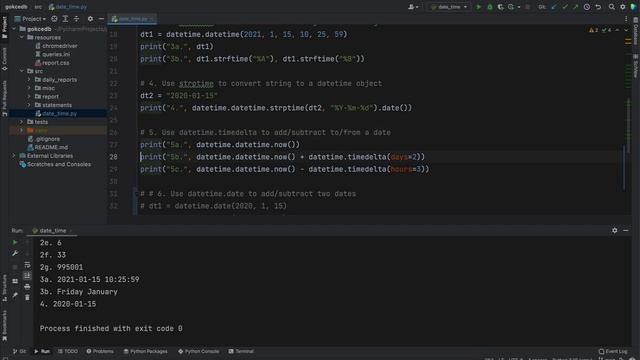Viewport: 640px width, 360px height.
Task: Collapse the src folder
Action: point(22,71)
